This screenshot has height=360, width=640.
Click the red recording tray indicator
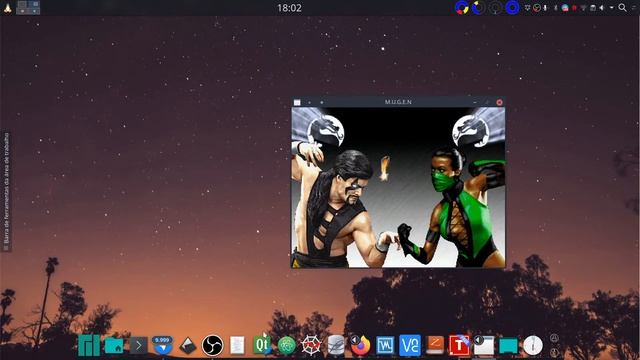pos(574,8)
